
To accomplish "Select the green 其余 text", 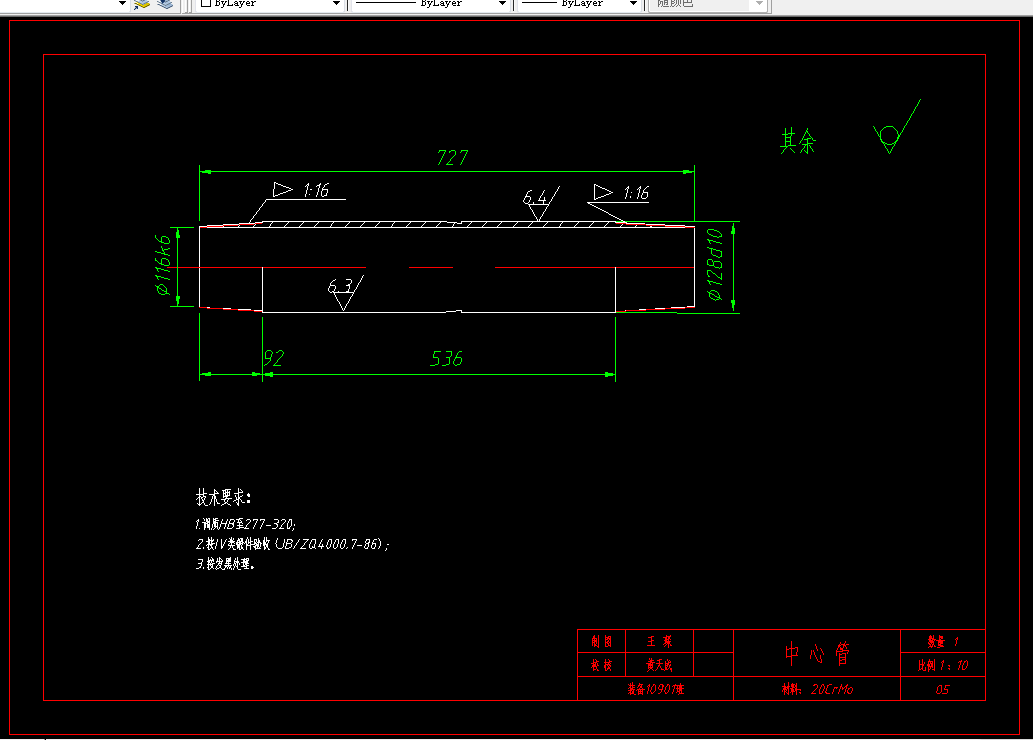I will [798, 141].
